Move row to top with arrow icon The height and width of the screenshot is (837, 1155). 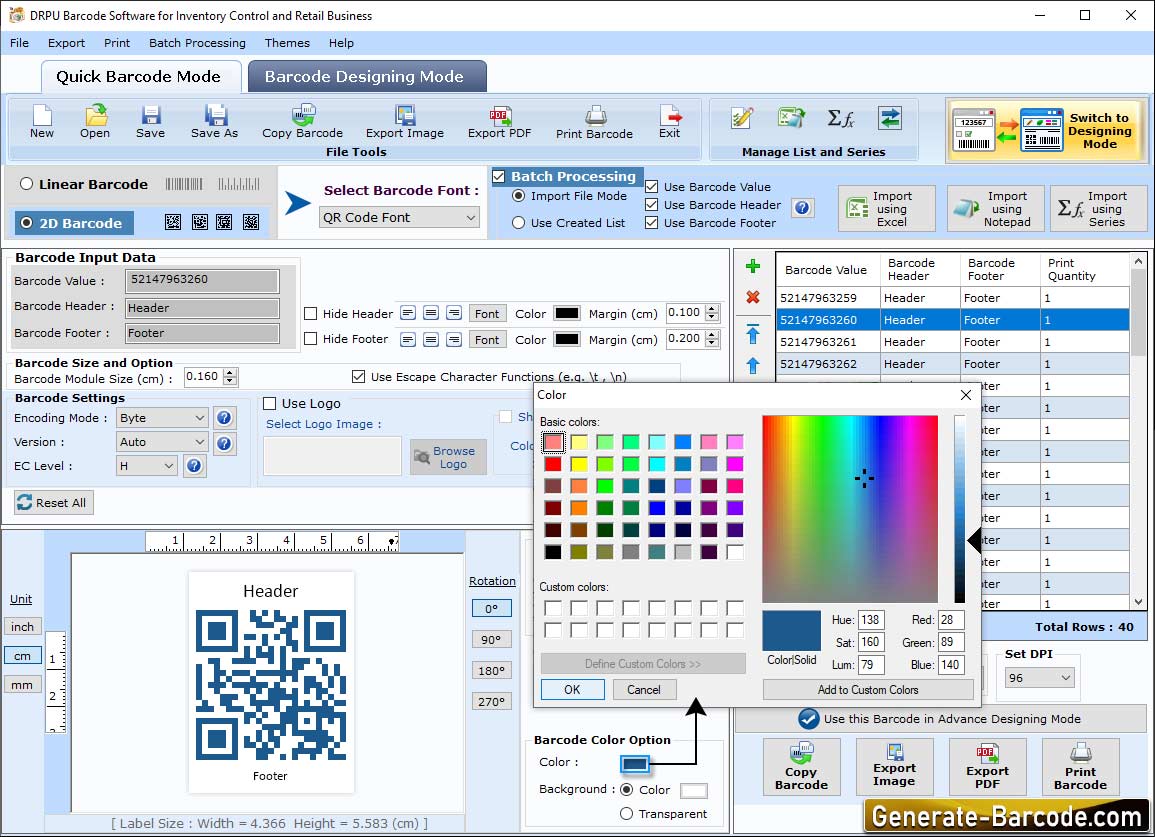753,334
